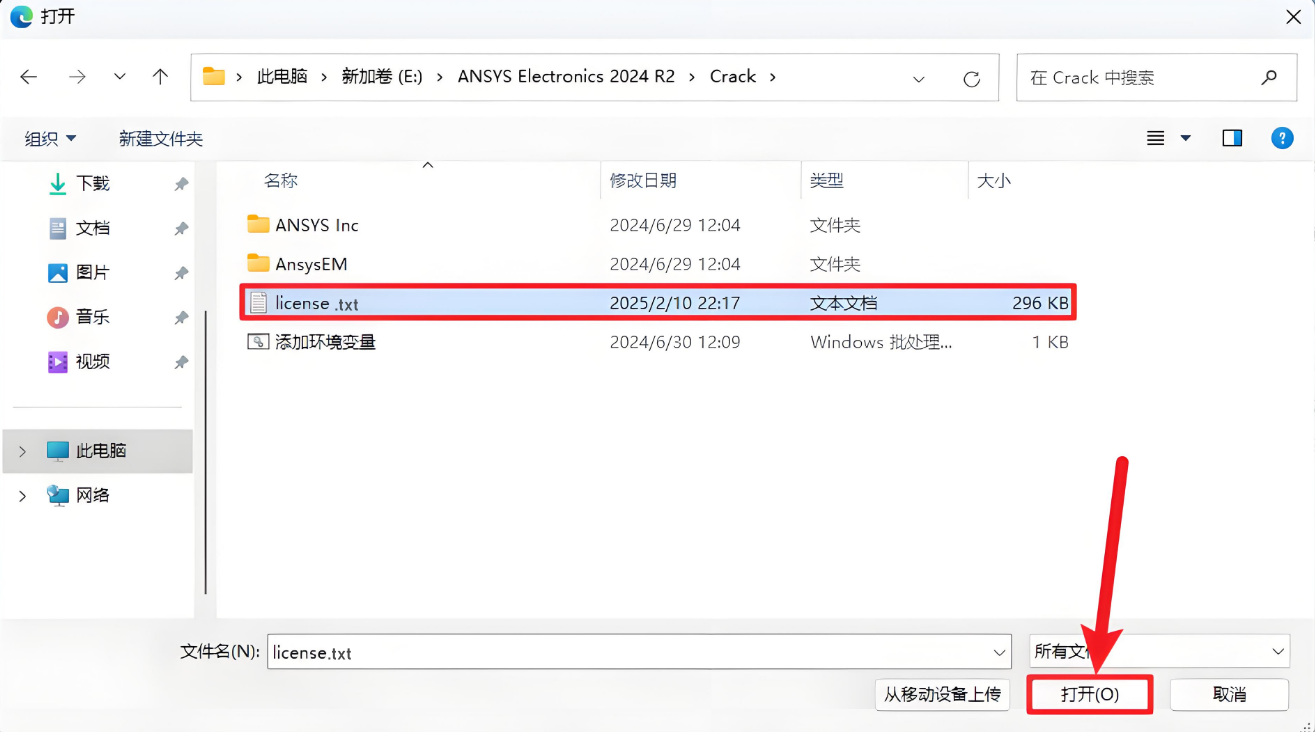The height and width of the screenshot is (732, 1315).
Task: Click navigation pane scrollbar
Action: coord(205,452)
